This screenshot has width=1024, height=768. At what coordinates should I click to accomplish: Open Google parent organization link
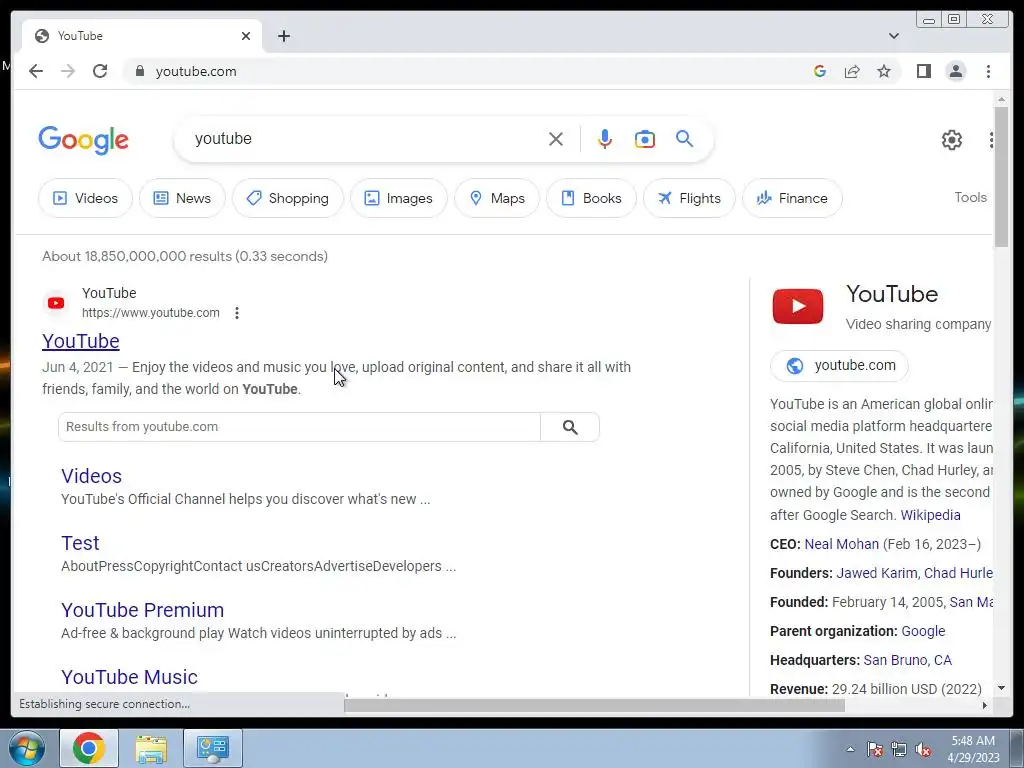[923, 631]
